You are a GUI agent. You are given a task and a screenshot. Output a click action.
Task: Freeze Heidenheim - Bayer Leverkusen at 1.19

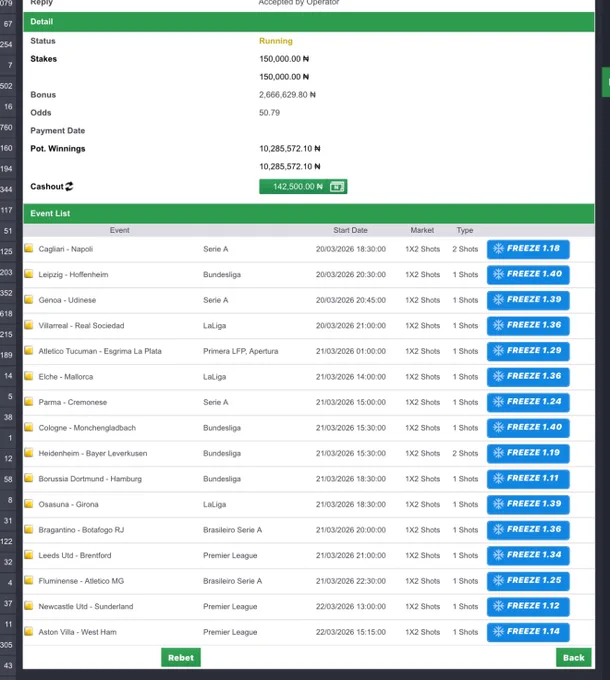coord(528,454)
